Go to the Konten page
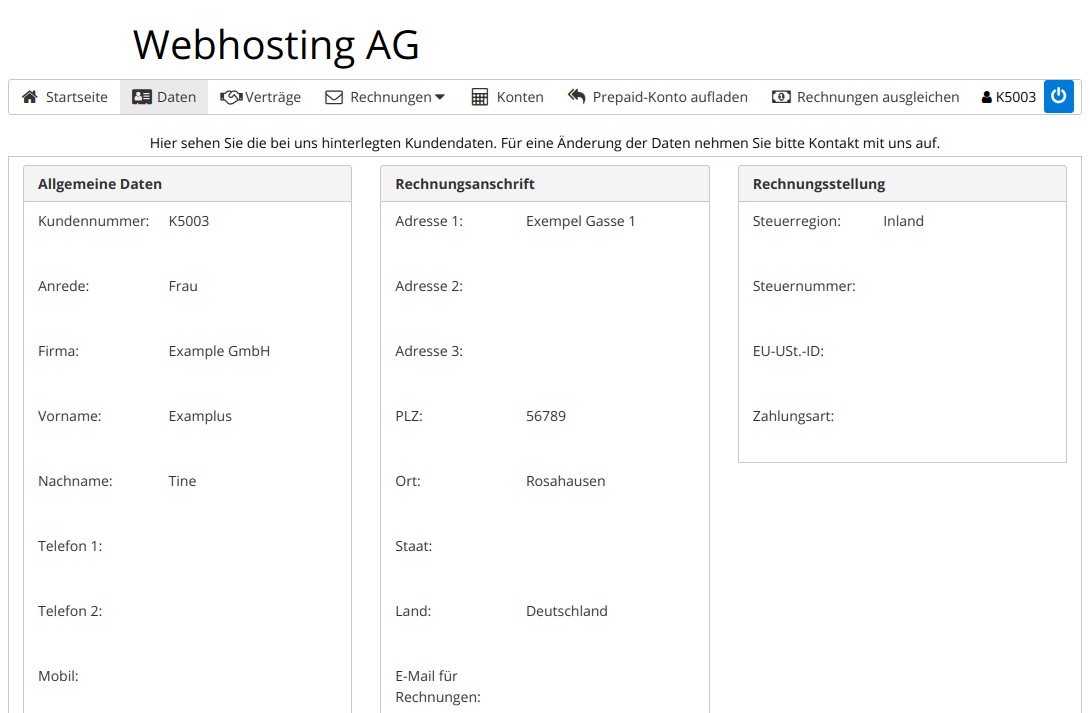This screenshot has width=1090, height=713. 520,97
